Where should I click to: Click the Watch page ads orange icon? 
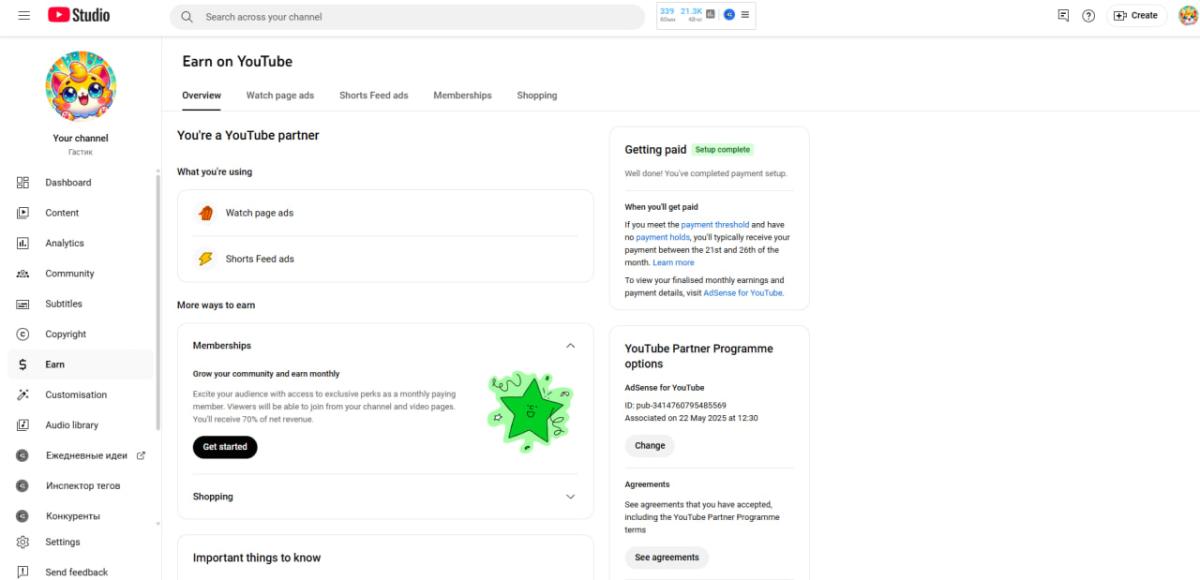tap(206, 213)
